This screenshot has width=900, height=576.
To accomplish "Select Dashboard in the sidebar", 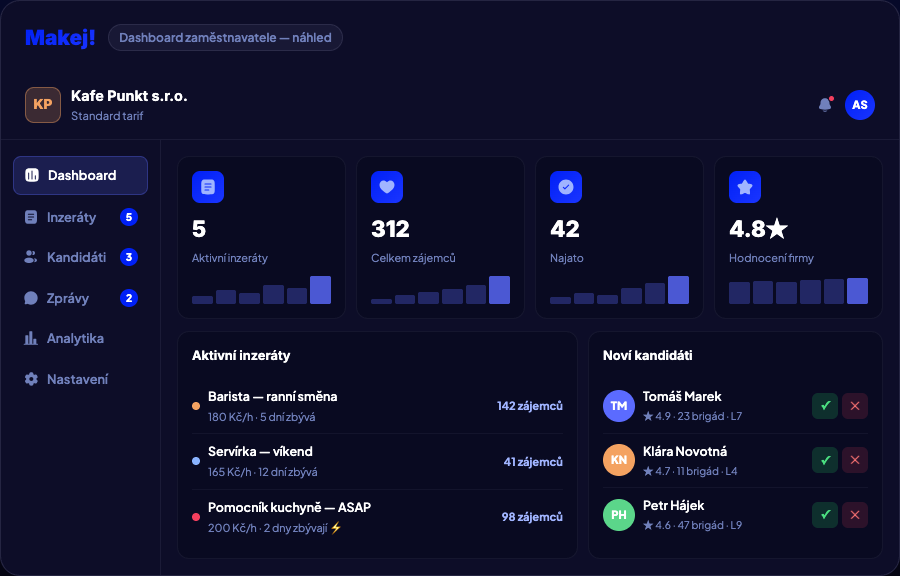I will point(80,176).
